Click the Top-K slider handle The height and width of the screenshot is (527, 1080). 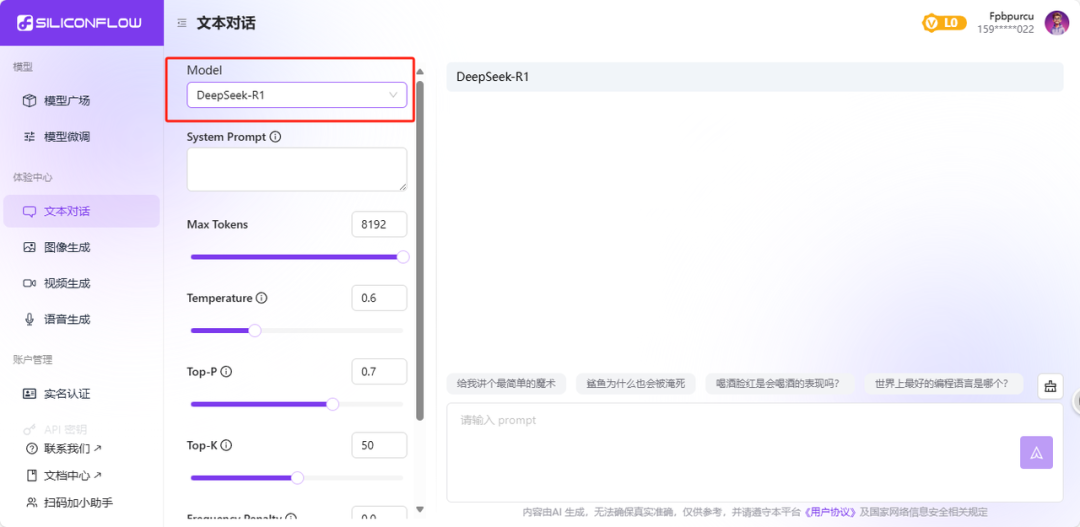click(x=297, y=478)
